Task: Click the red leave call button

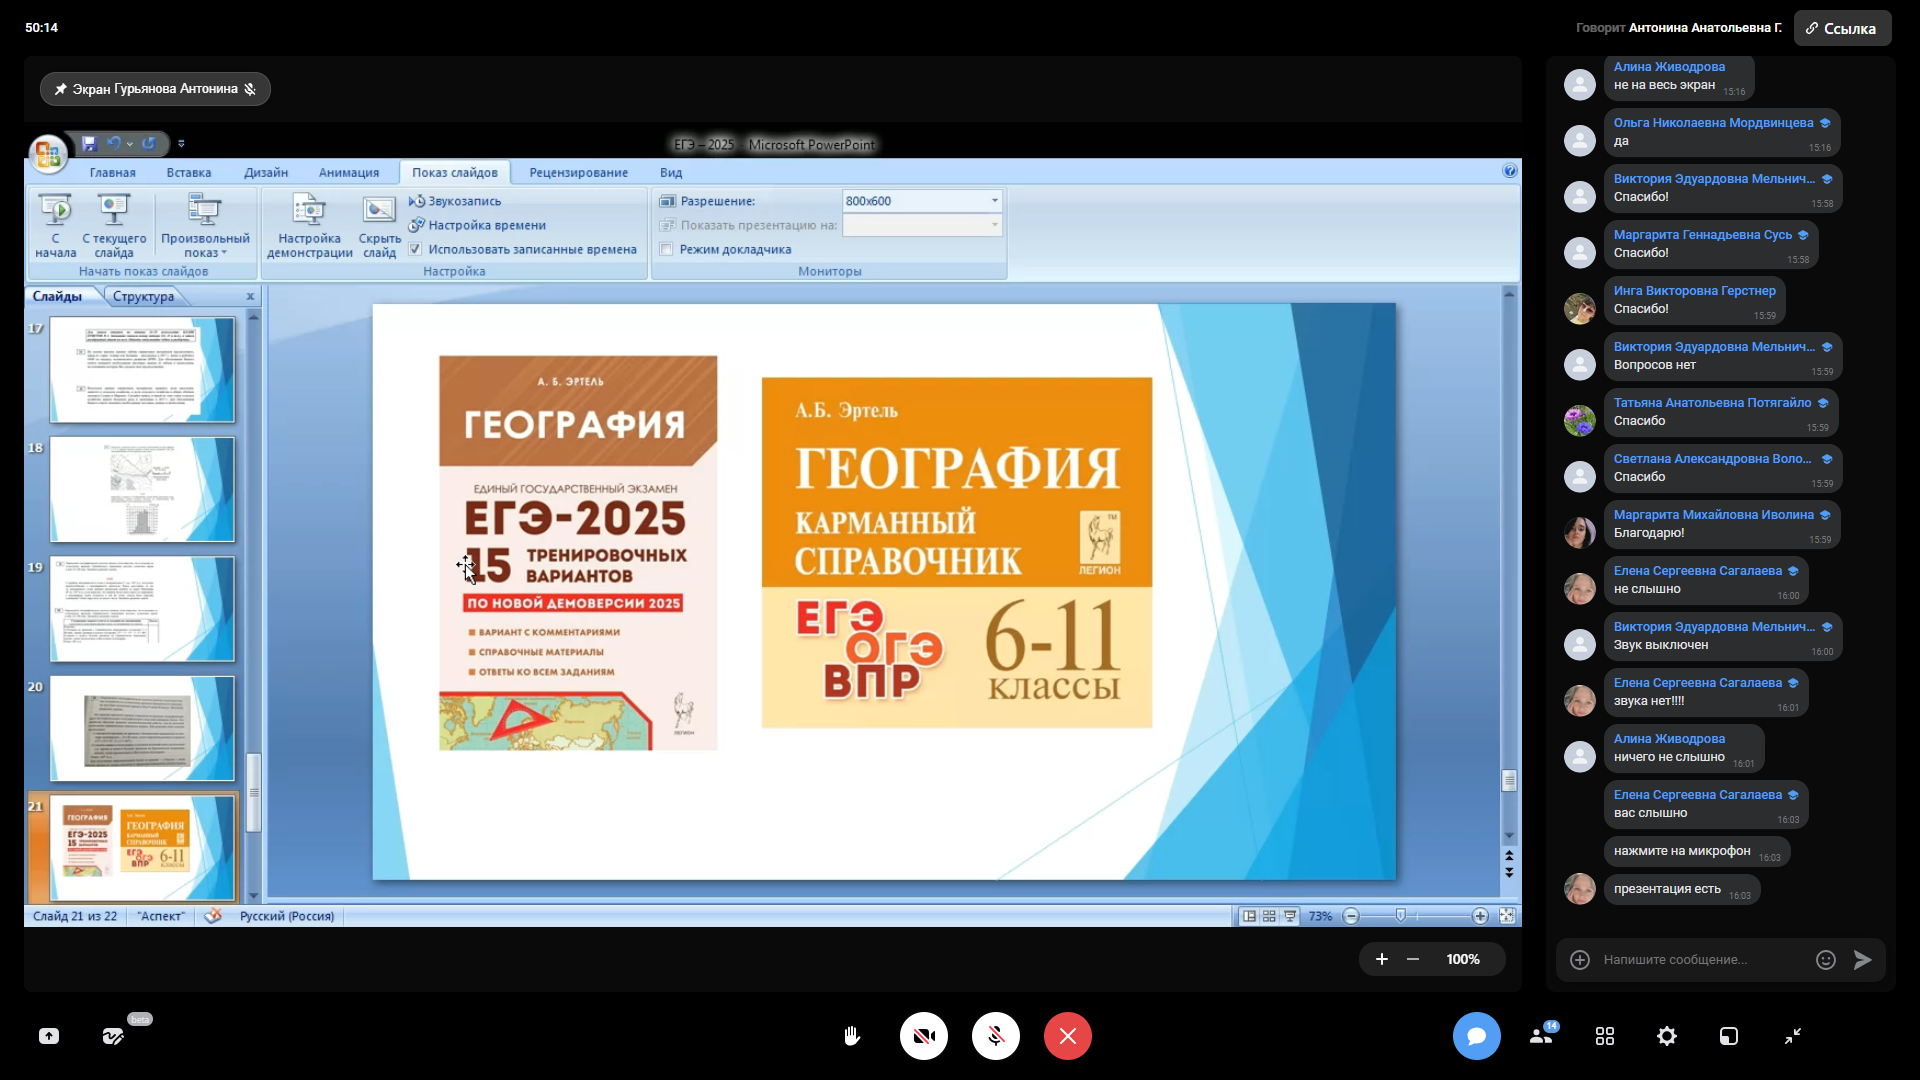Action: 1068,1036
